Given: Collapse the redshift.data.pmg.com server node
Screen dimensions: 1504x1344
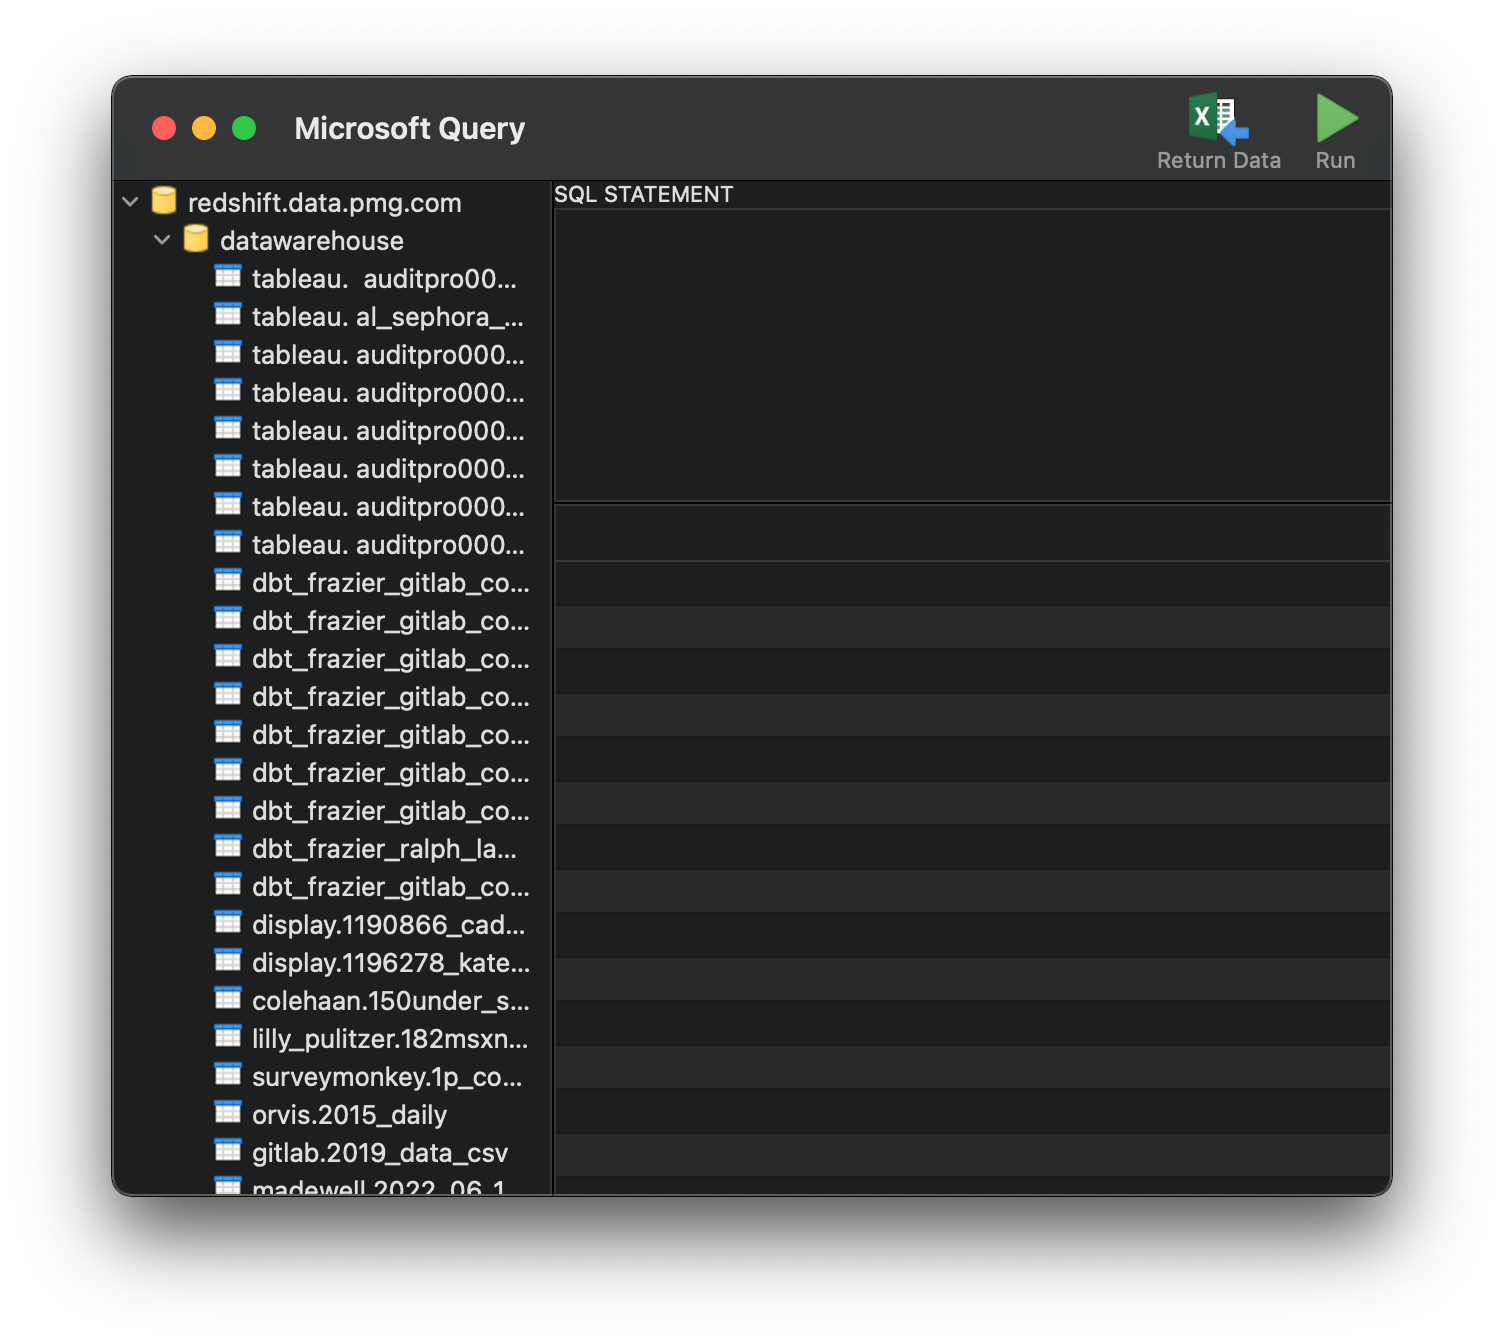Looking at the screenshot, I should (x=130, y=202).
